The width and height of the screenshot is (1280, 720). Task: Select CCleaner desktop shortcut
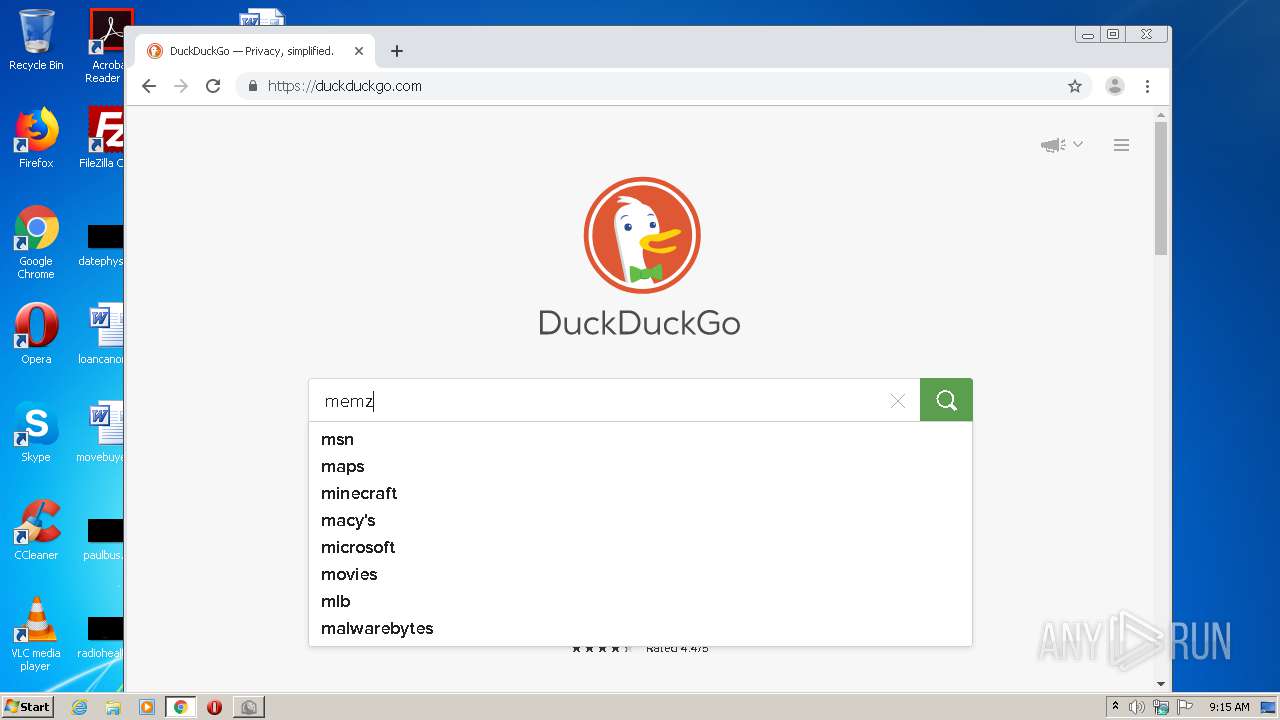click(x=36, y=530)
